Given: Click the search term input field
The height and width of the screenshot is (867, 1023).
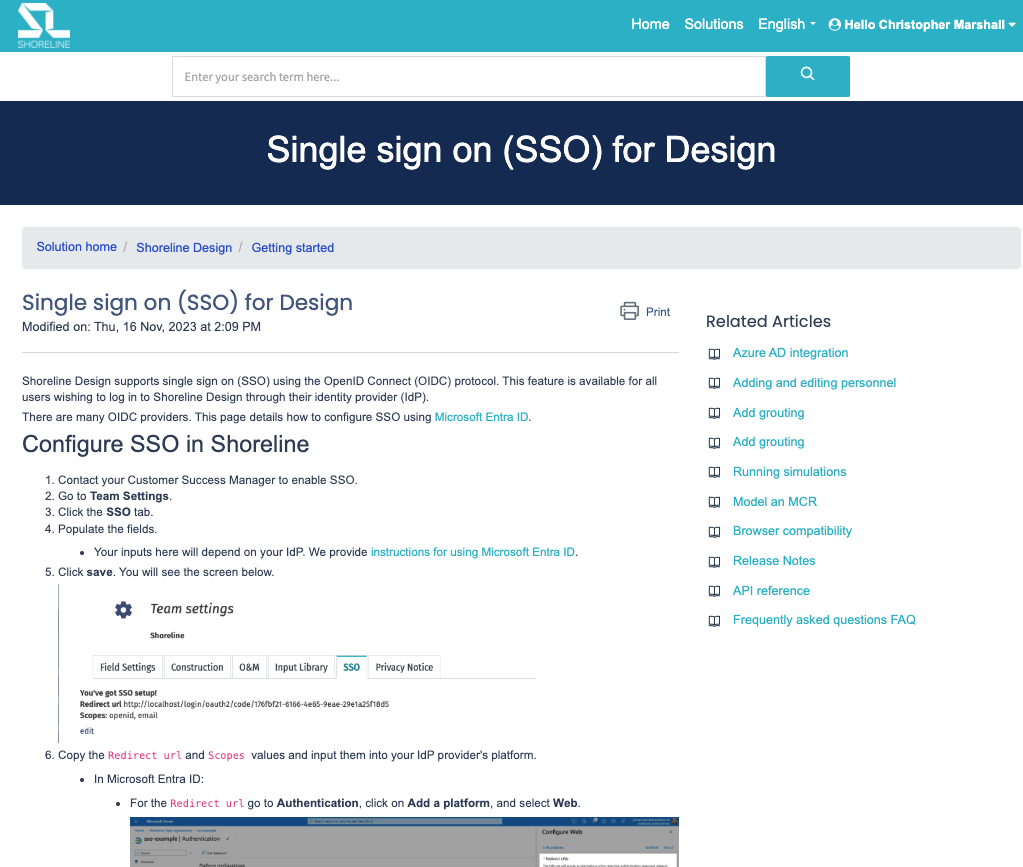Looking at the screenshot, I should pos(468,76).
